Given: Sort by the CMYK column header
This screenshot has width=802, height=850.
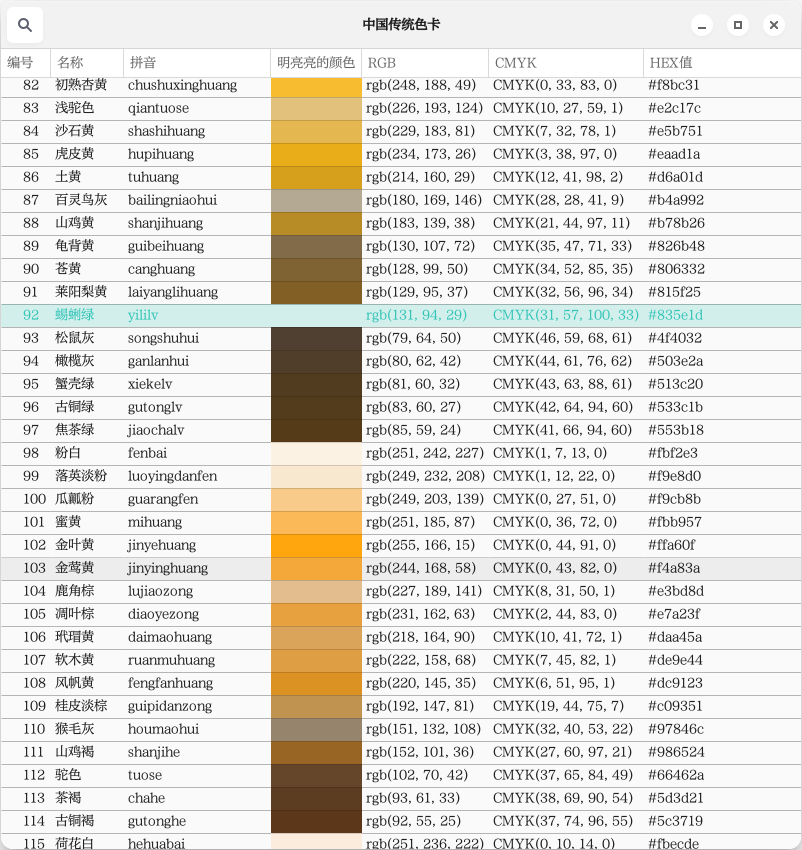Looking at the screenshot, I should 566,63.
